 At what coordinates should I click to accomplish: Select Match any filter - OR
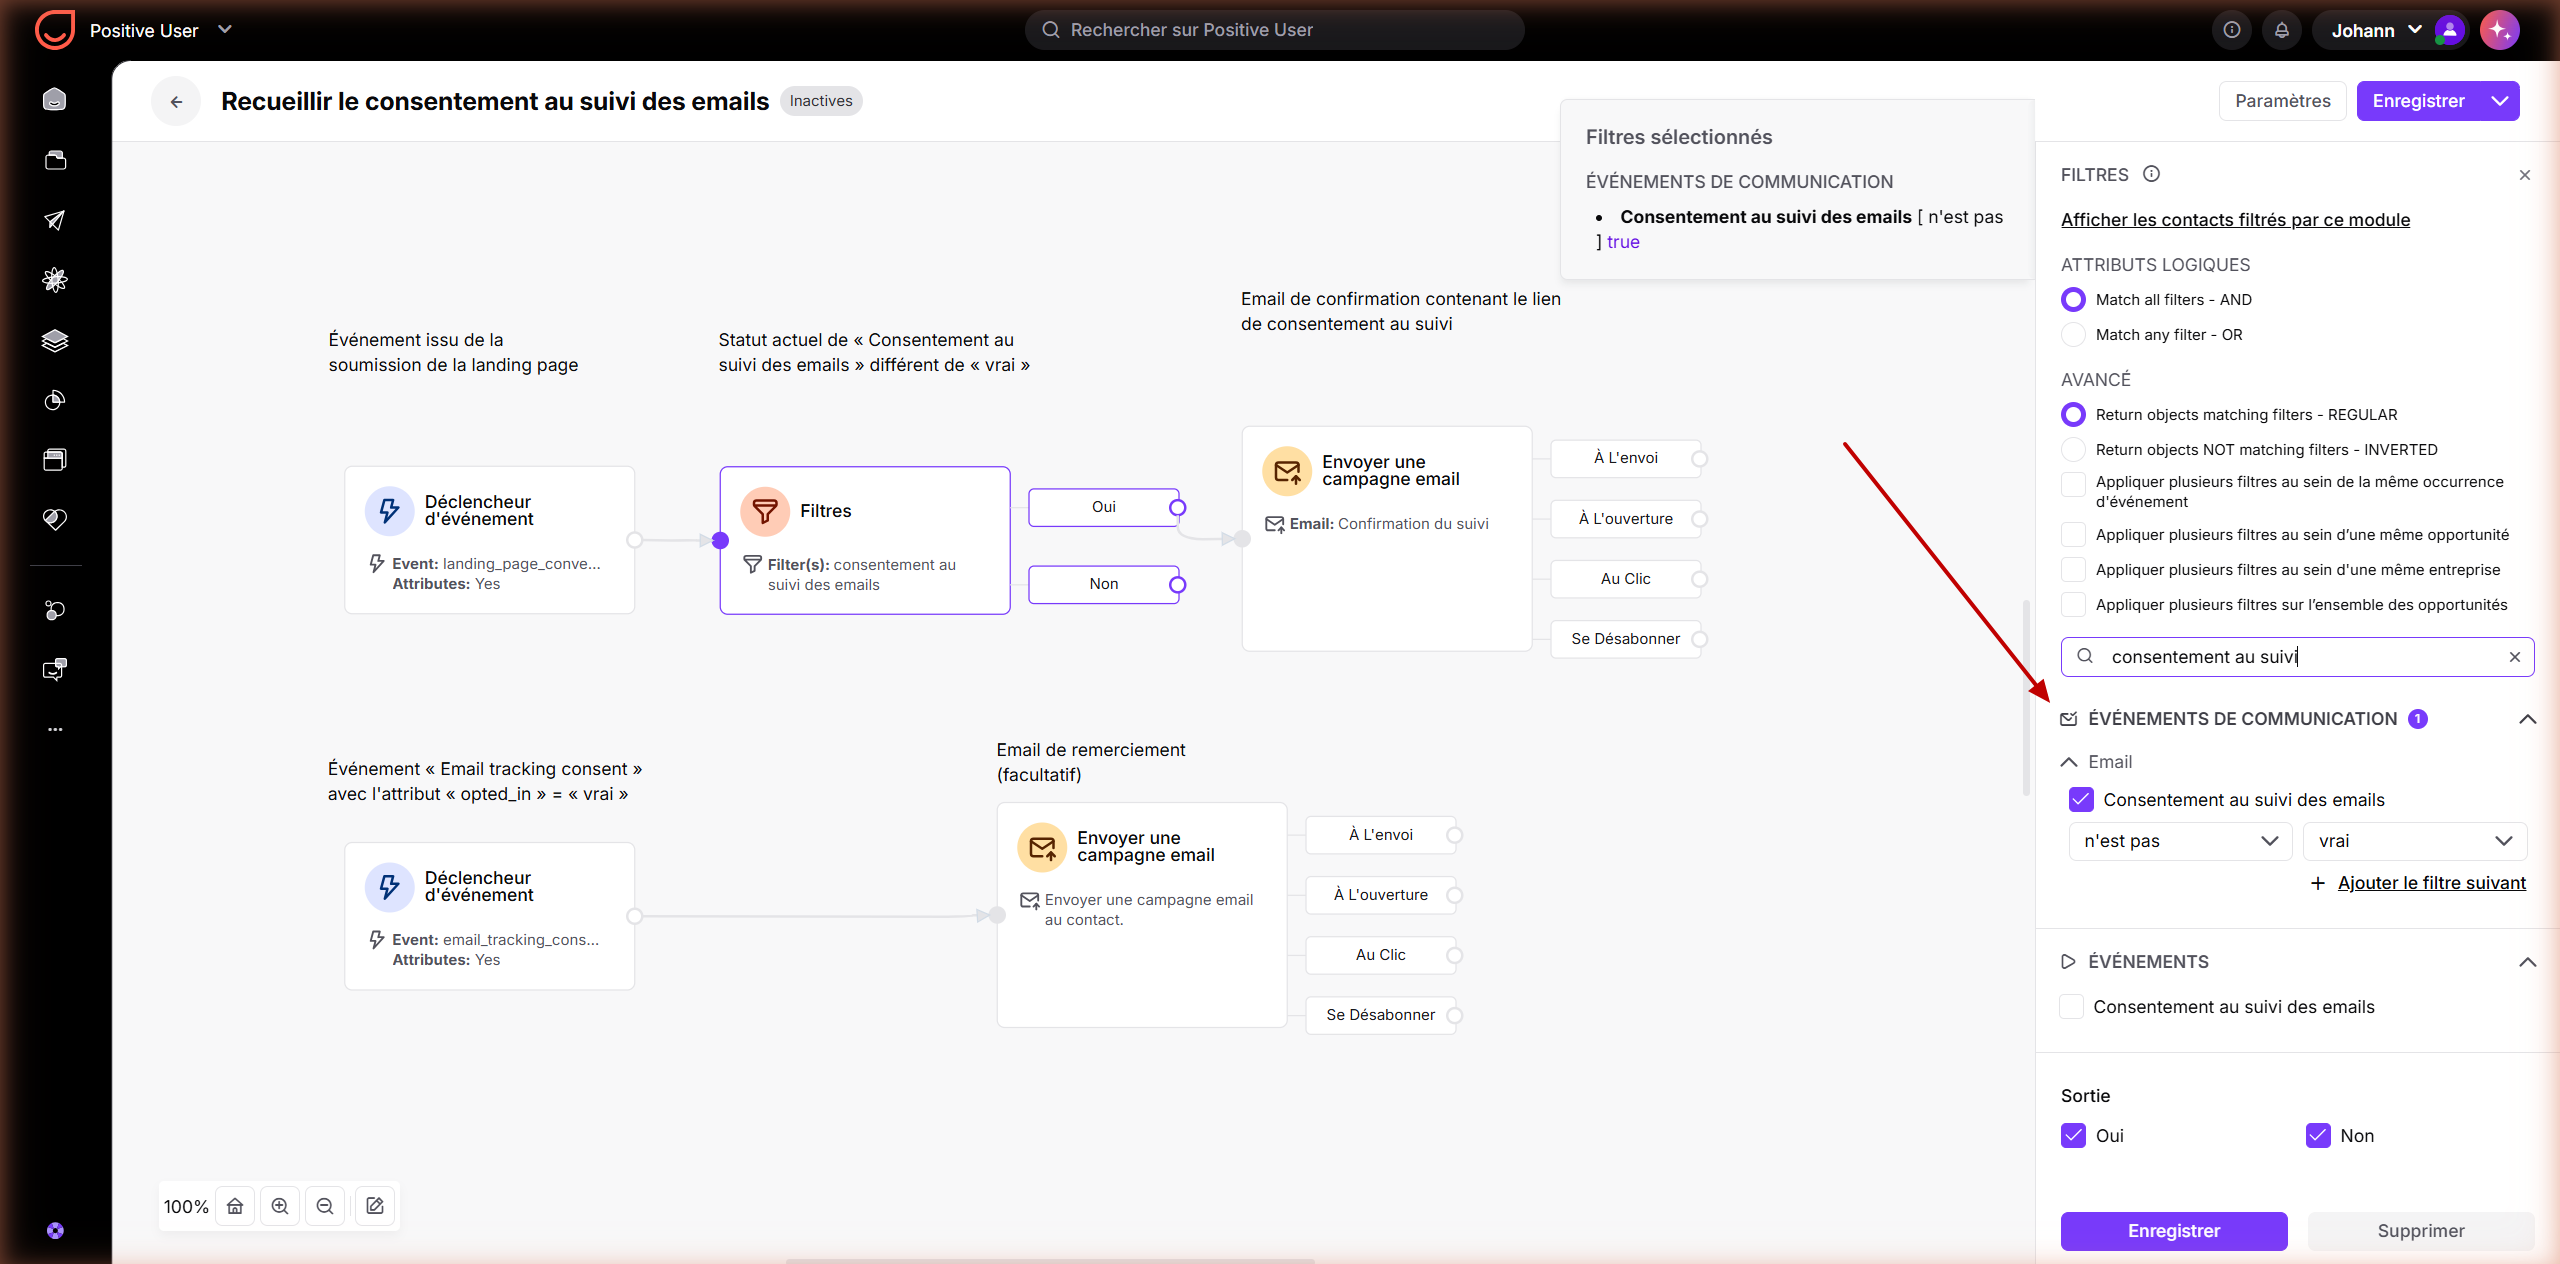(x=2073, y=335)
